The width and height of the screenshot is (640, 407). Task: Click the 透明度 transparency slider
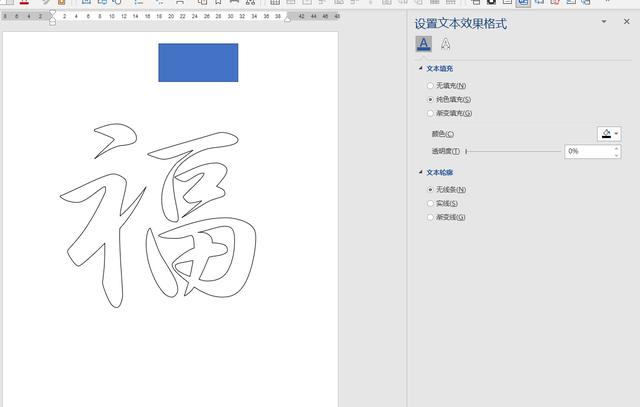(513, 151)
